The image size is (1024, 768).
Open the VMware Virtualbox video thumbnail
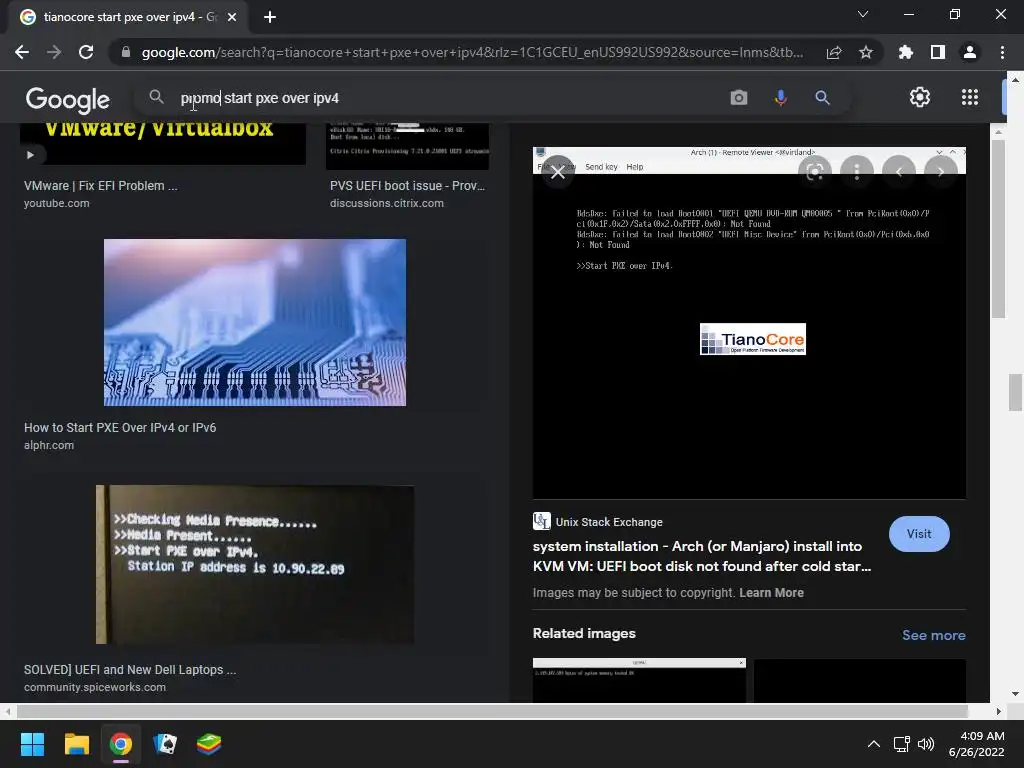[x=163, y=144]
